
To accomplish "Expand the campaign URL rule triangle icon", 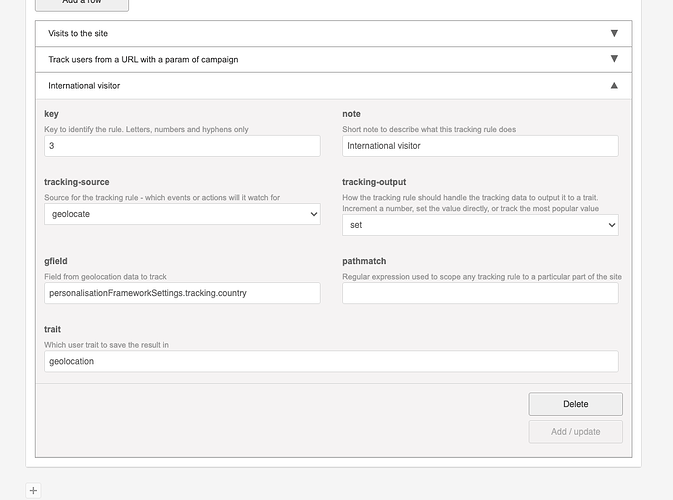I will pyautogui.click(x=614, y=59).
